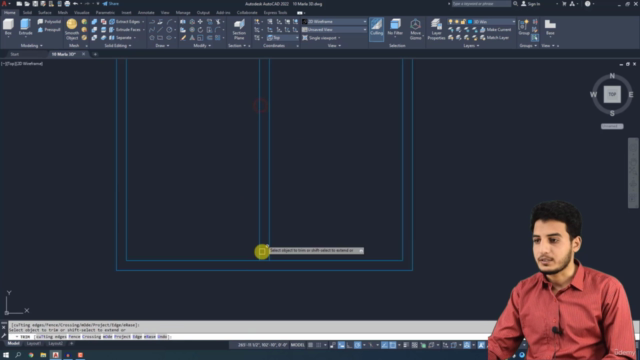640x360 pixels.
Task: Open the Single viewport dropdown
Action: tap(321, 38)
